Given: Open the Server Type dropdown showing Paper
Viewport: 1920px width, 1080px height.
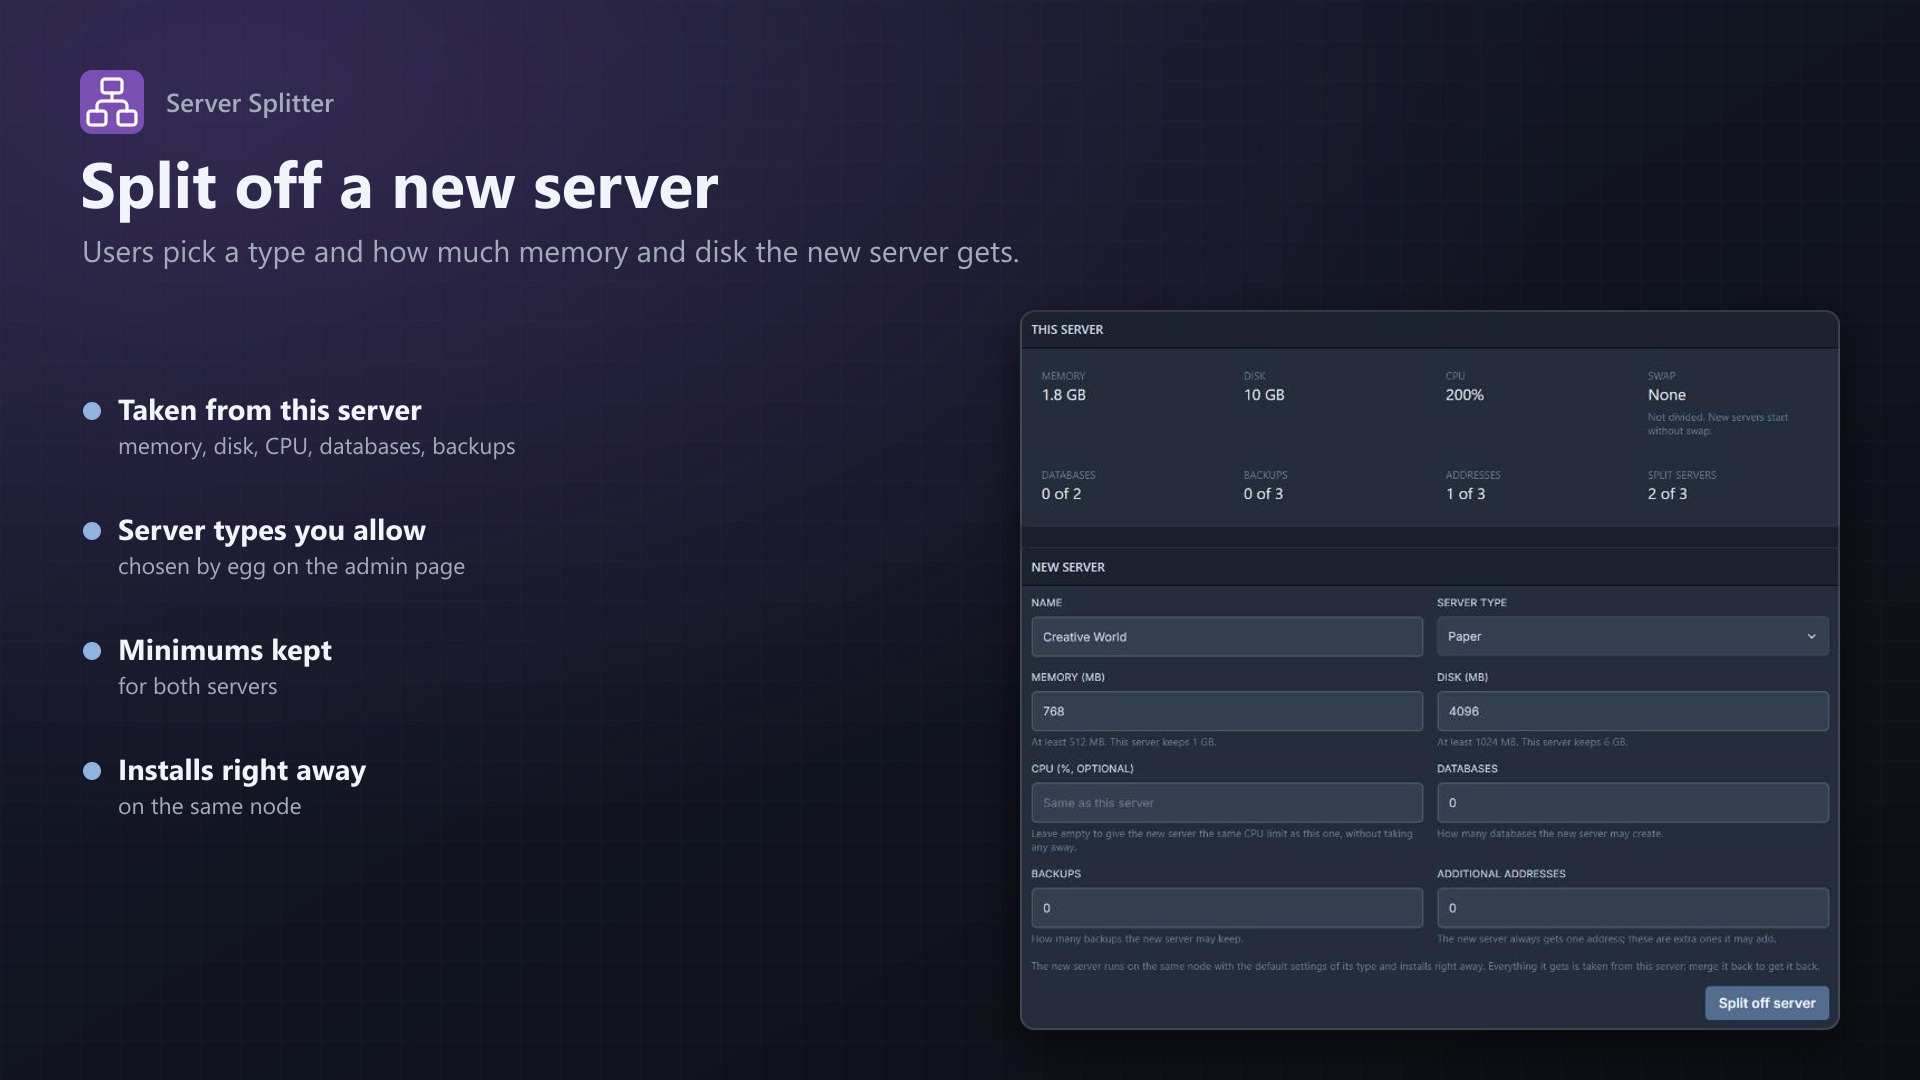Looking at the screenshot, I should point(1632,637).
